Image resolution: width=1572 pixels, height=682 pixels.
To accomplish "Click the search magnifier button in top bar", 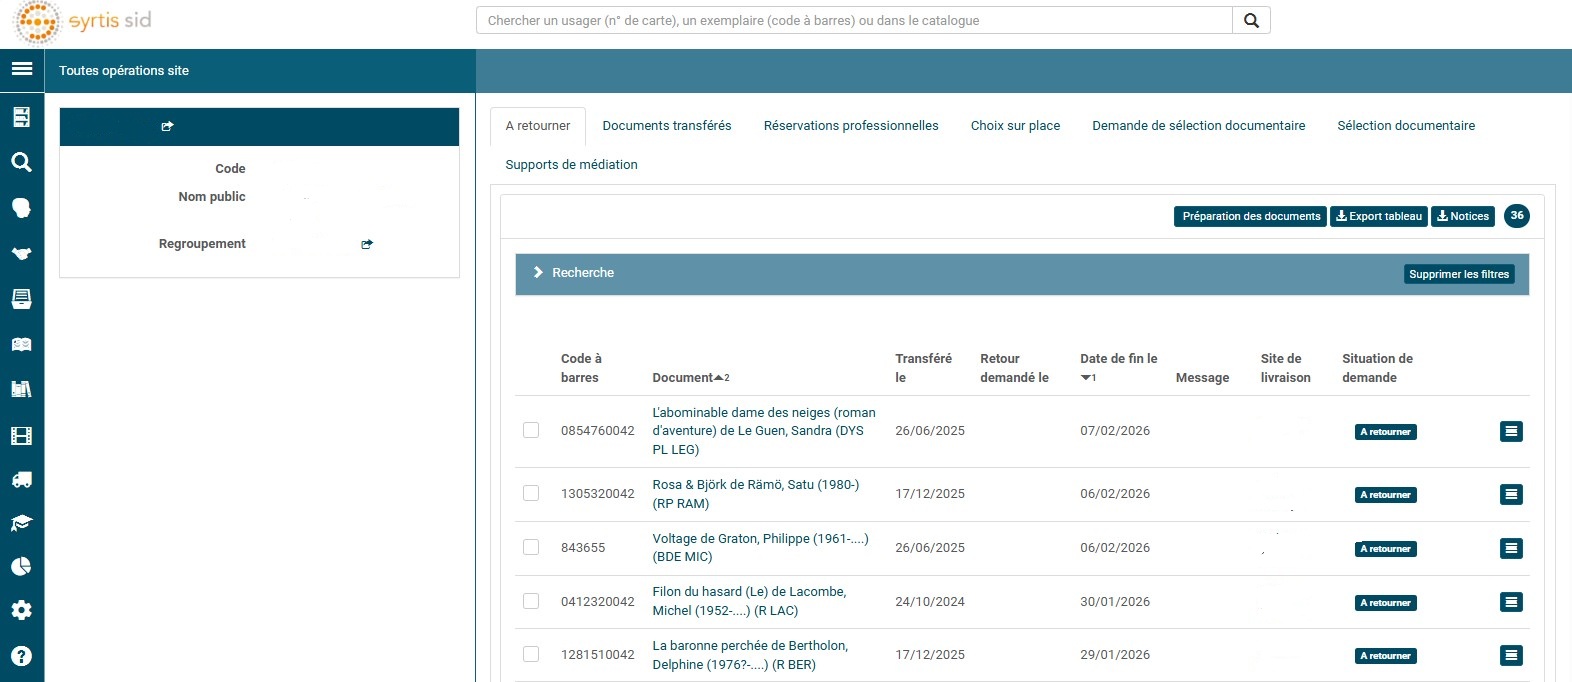I will tap(1251, 20).
